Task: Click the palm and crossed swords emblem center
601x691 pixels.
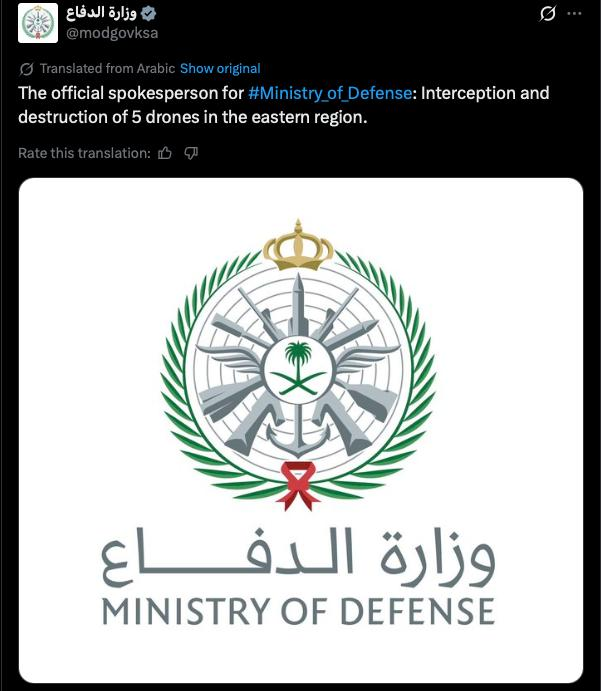Action: (x=298, y=367)
